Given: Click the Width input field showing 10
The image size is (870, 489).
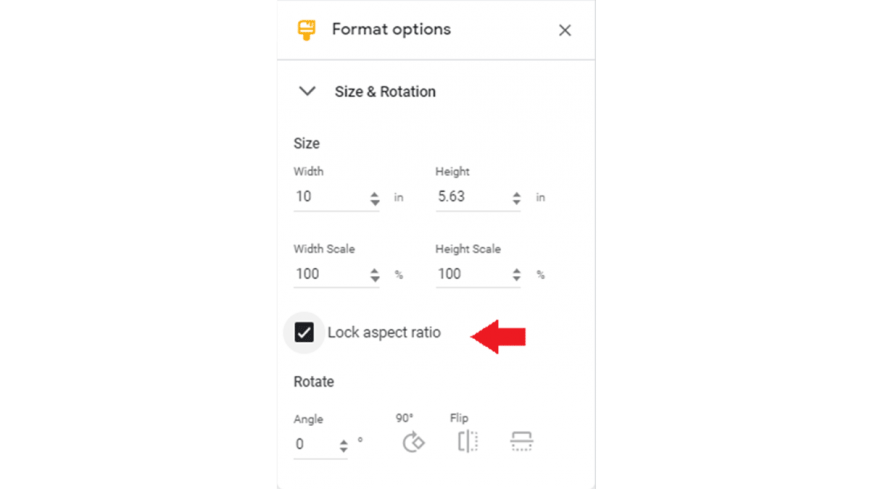Looking at the screenshot, I should click(336, 196).
